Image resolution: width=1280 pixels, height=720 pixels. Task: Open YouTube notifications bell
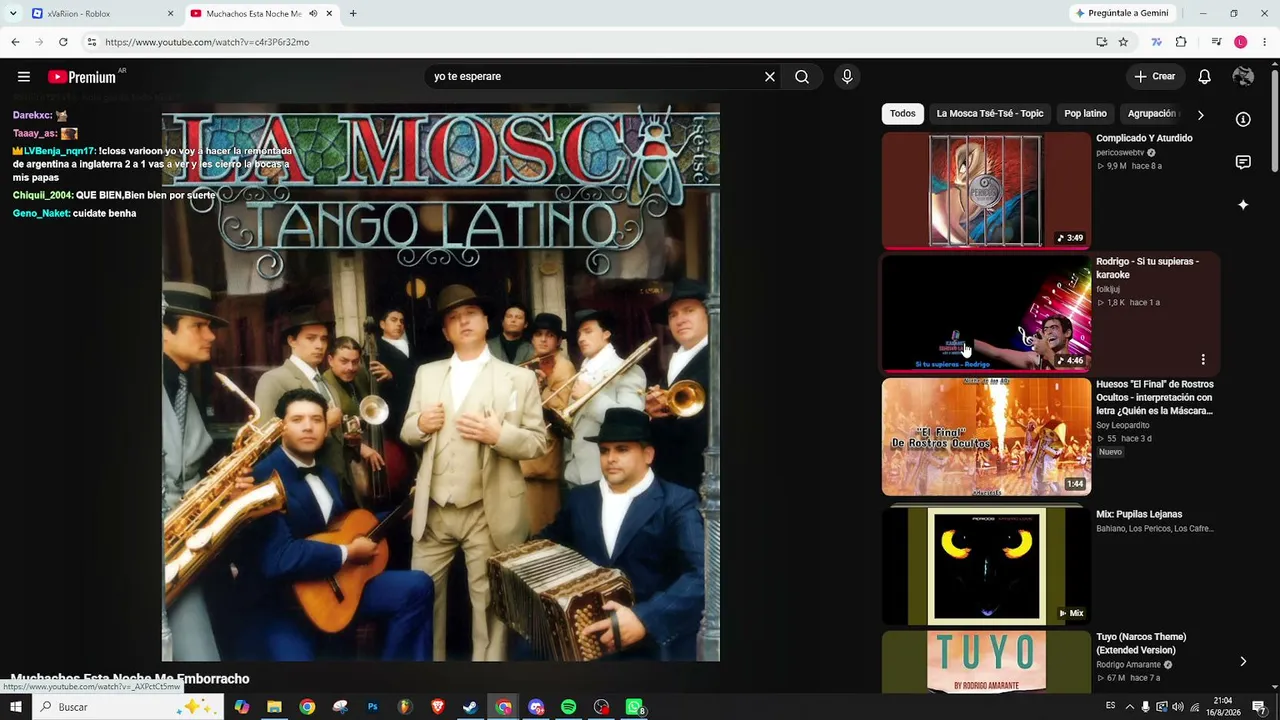point(1205,77)
